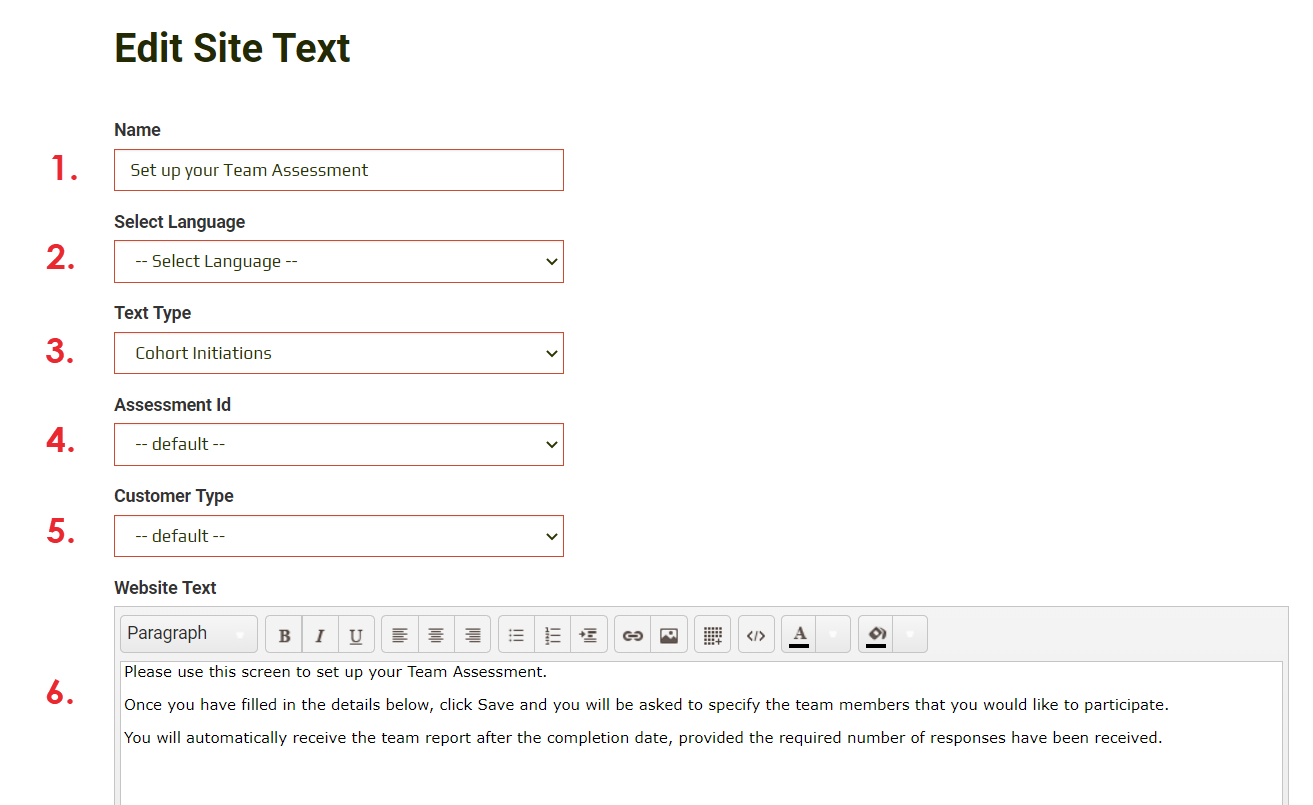
Task: Apply text color with the A icon
Action: point(799,635)
